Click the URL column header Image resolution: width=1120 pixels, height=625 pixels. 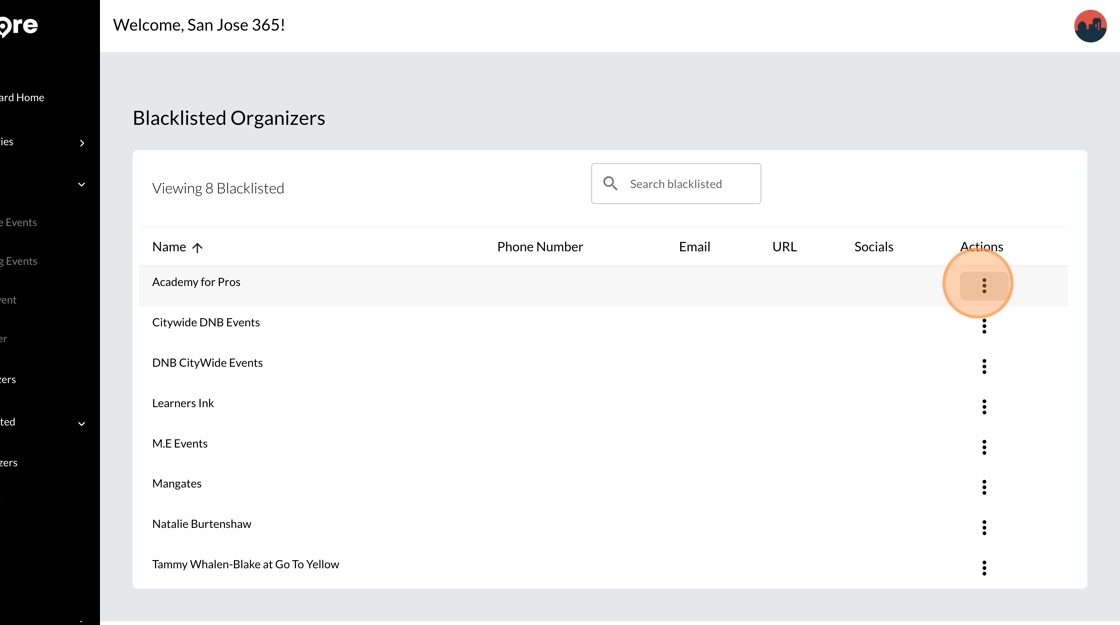(x=784, y=247)
